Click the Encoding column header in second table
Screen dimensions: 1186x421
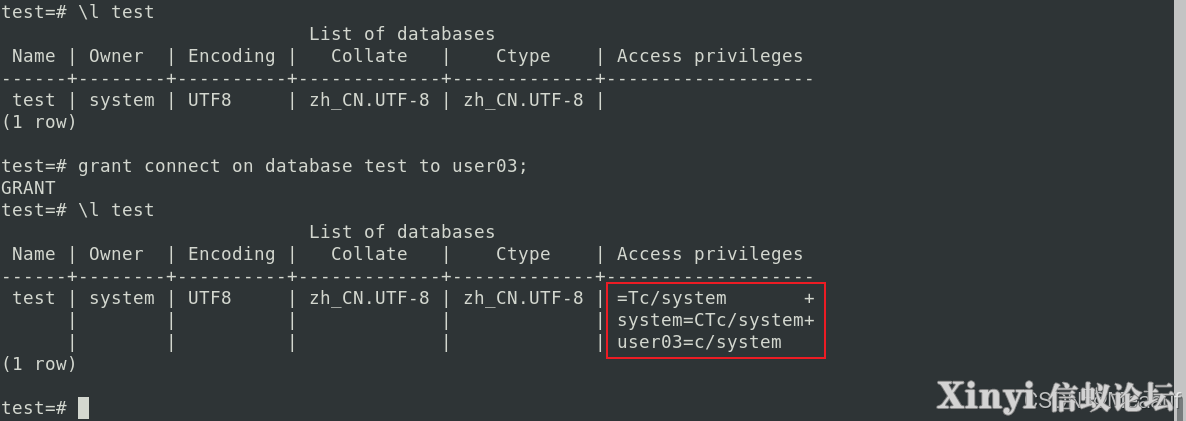click(231, 255)
